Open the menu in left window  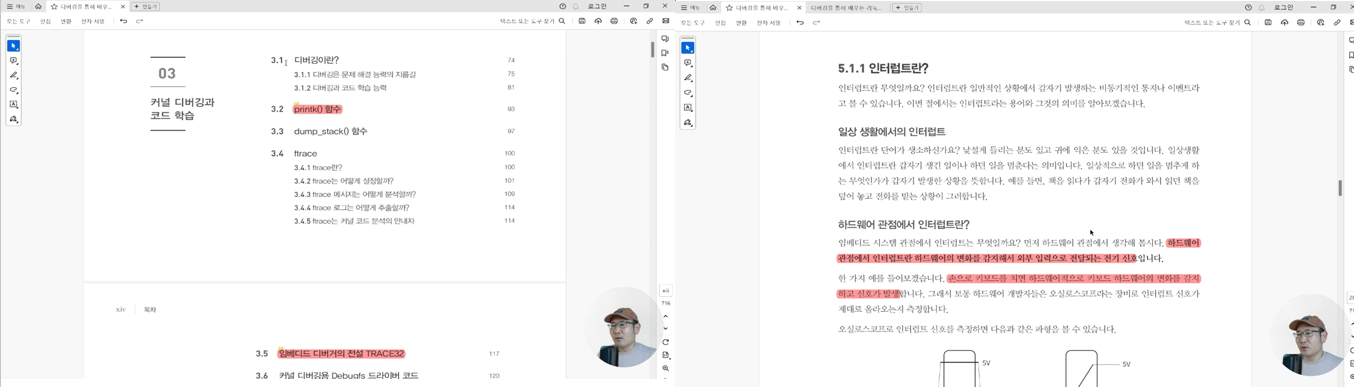click(16, 6)
